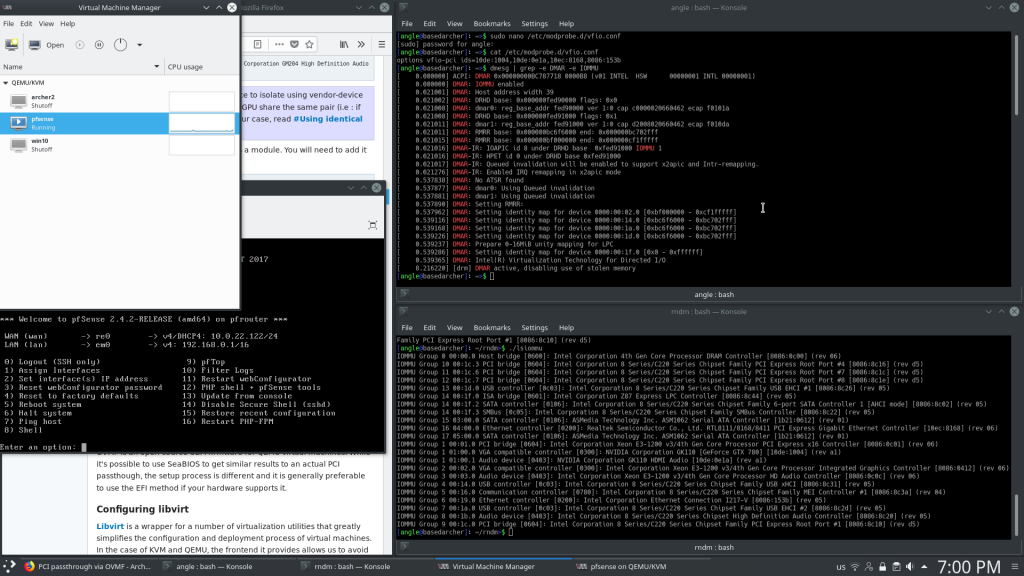Open Firefox Library icon in toolbar
Viewport: 1024px width, 576px height.
click(x=344, y=45)
